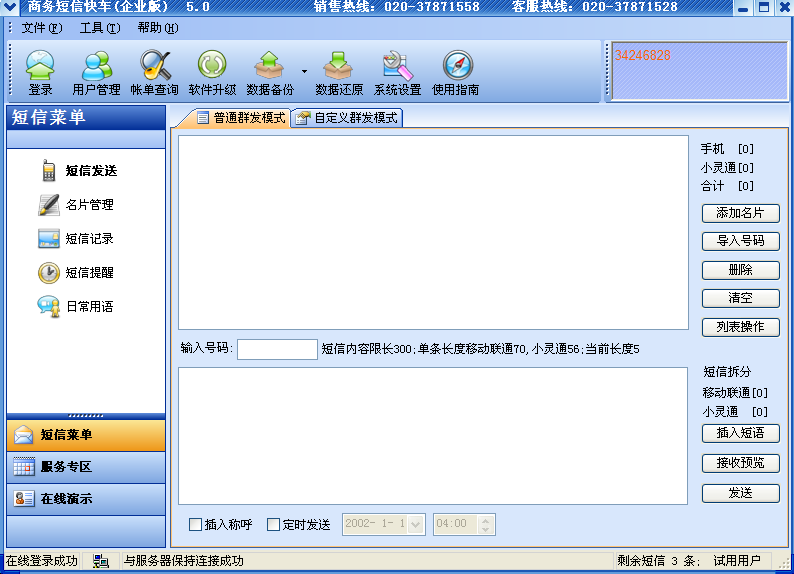
Task: Open the 工具 menu
Action: coord(99,28)
